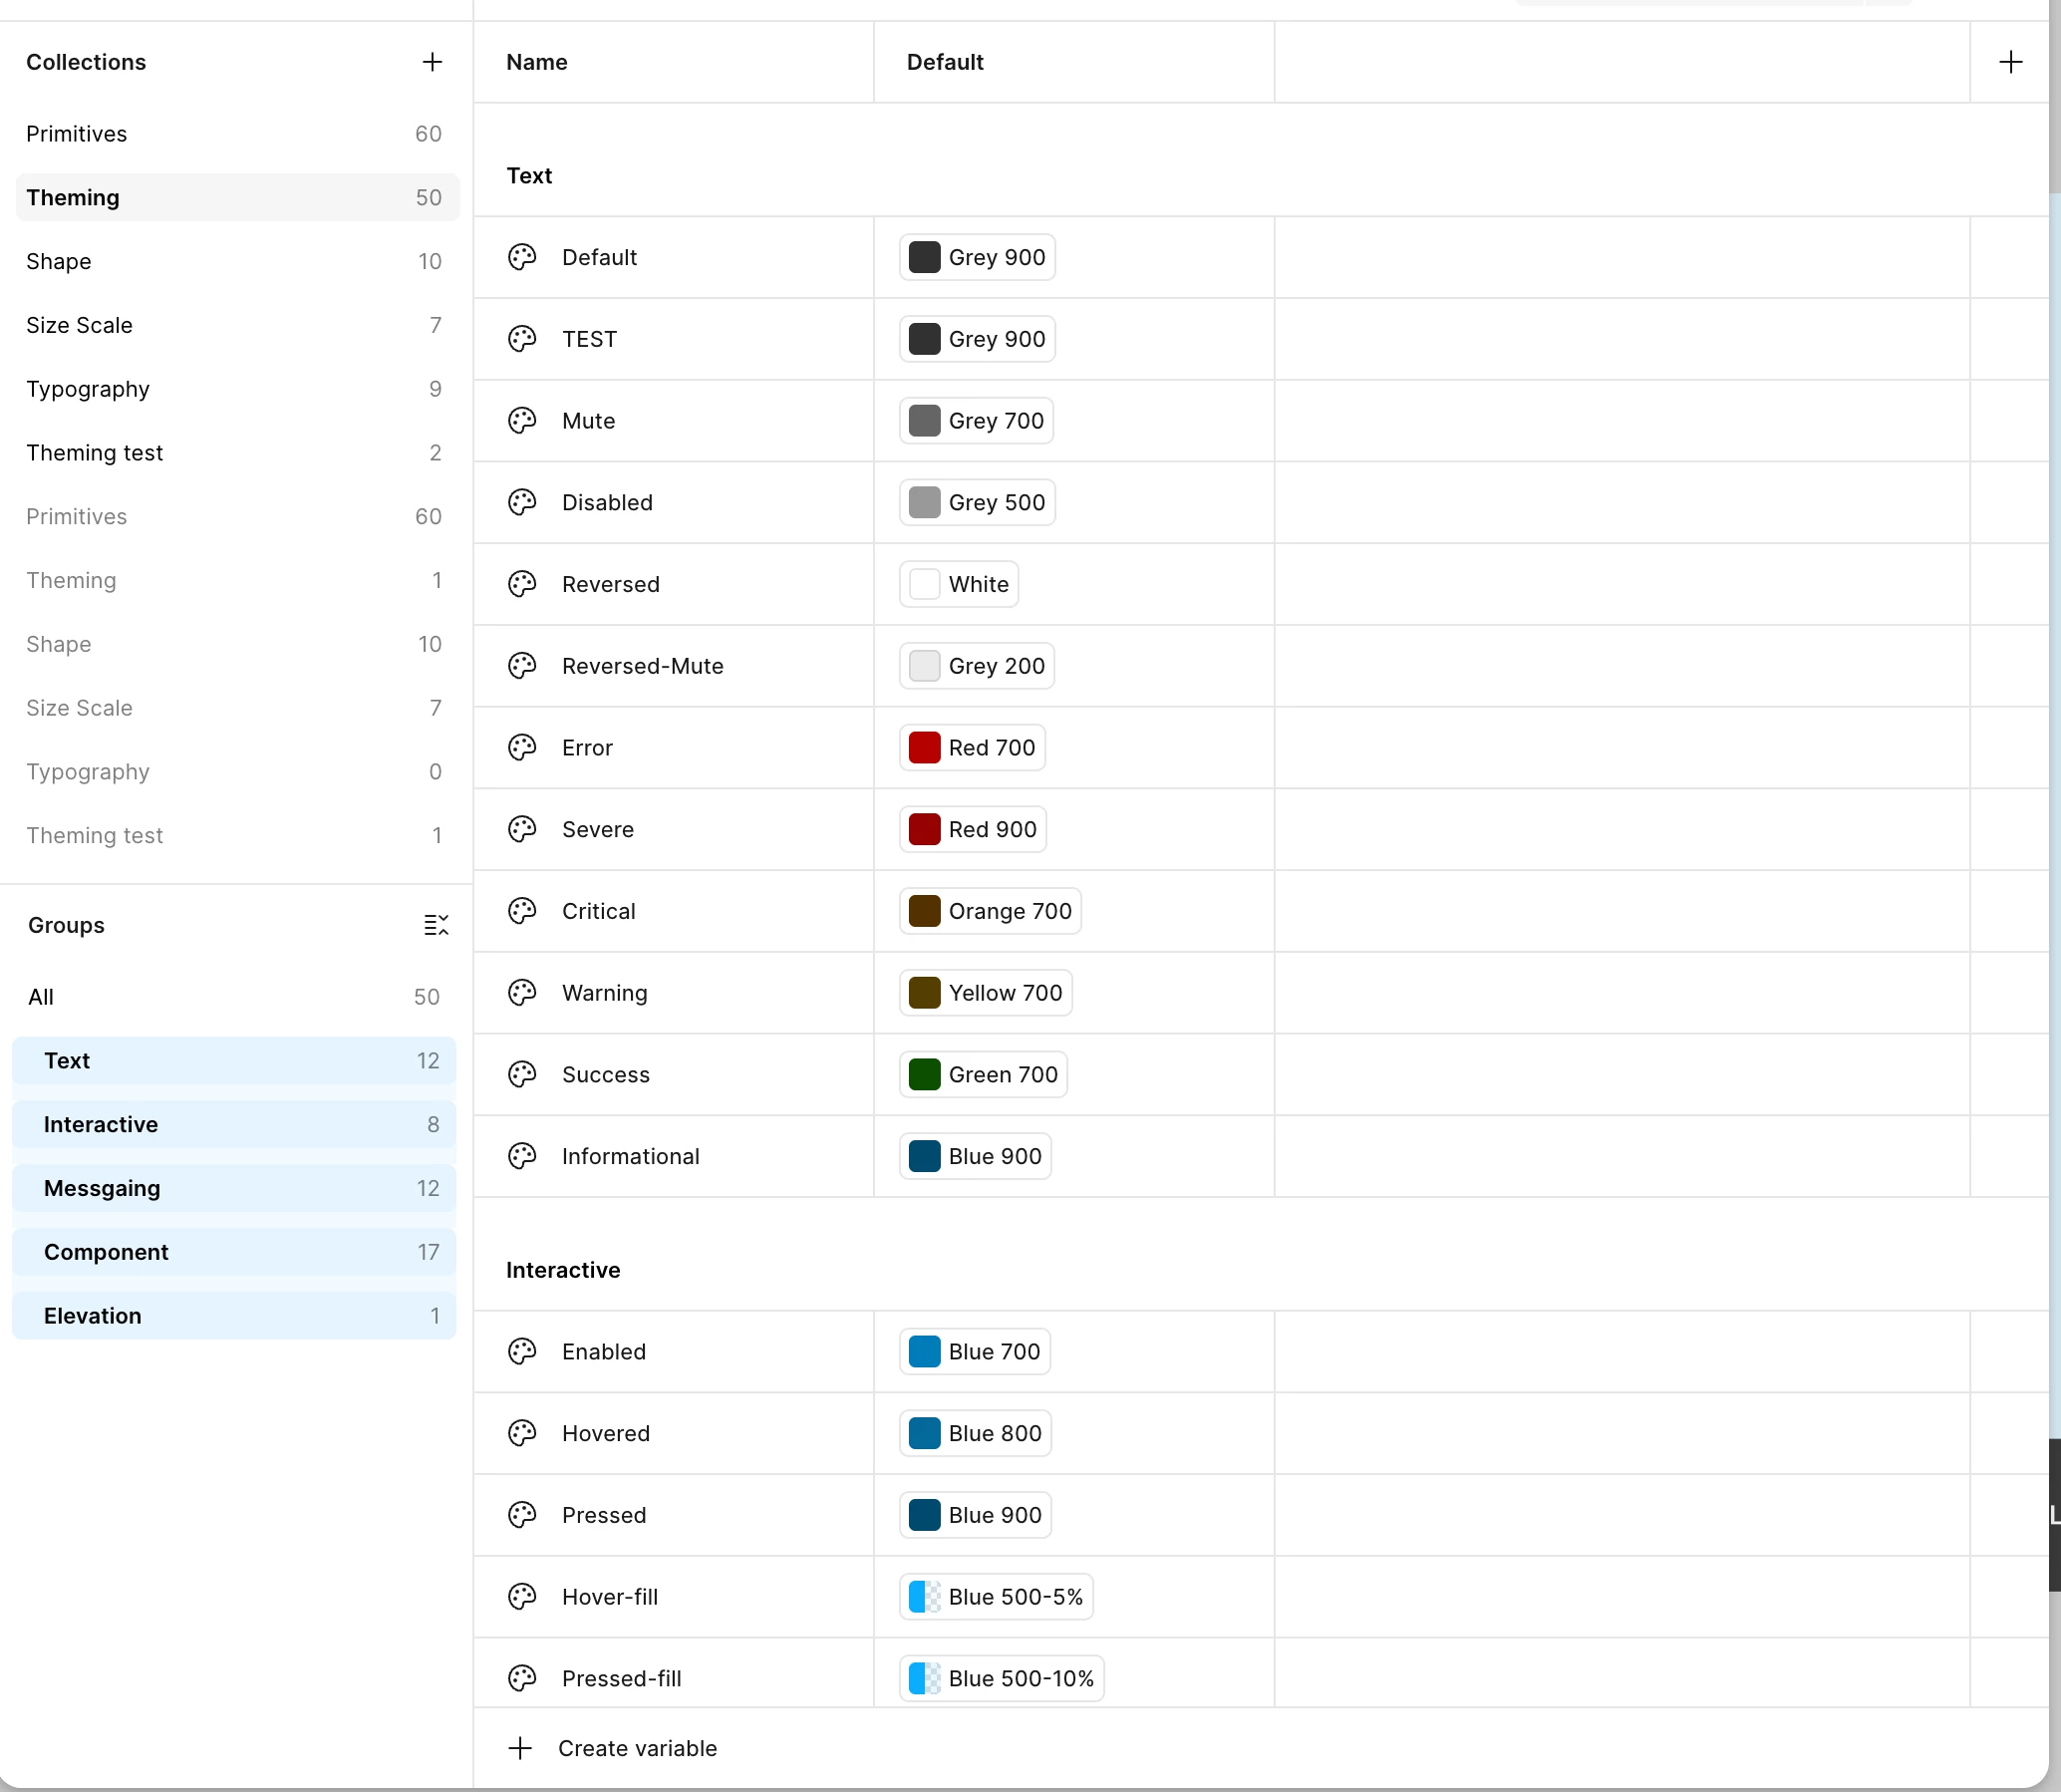Open the Blue 800 value chip for Hovered

[975, 1433]
